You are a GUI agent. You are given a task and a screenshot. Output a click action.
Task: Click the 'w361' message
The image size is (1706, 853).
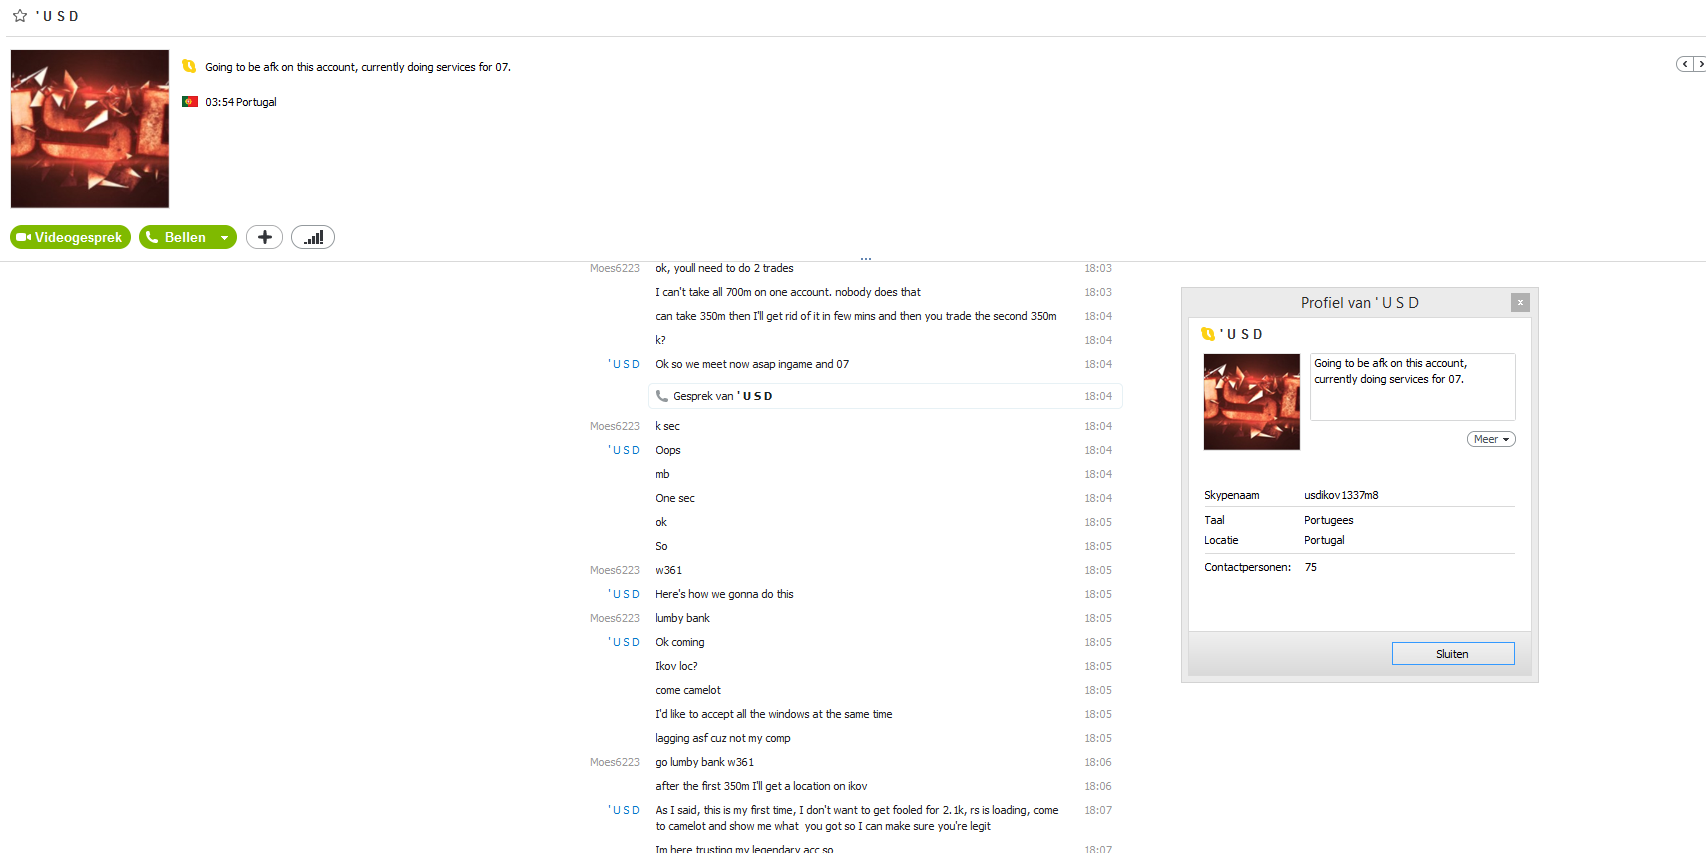click(668, 570)
